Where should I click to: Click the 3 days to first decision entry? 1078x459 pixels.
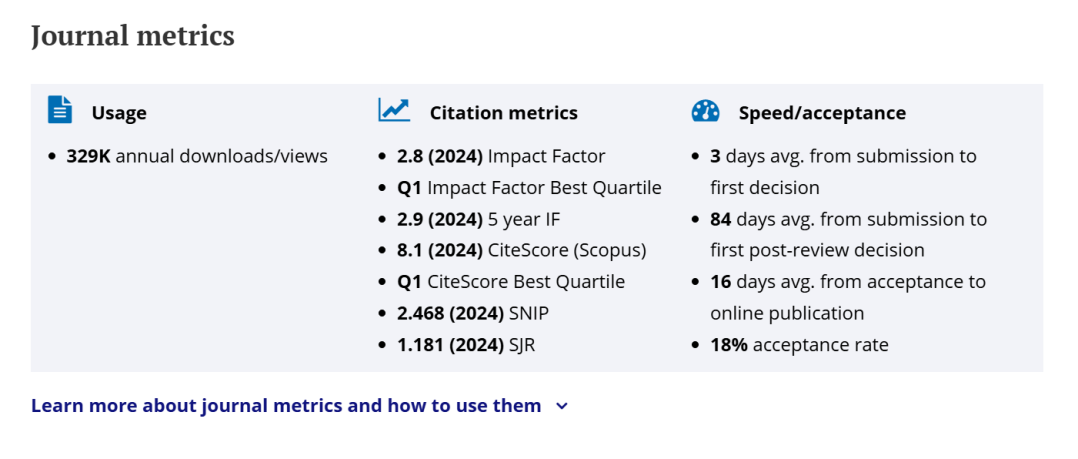(844, 172)
